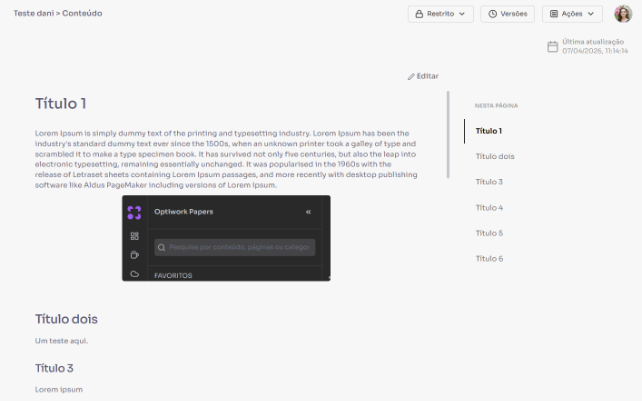The width and height of the screenshot is (642, 401).
Task: Click the clock icon in Versões
Action: pyautogui.click(x=493, y=14)
